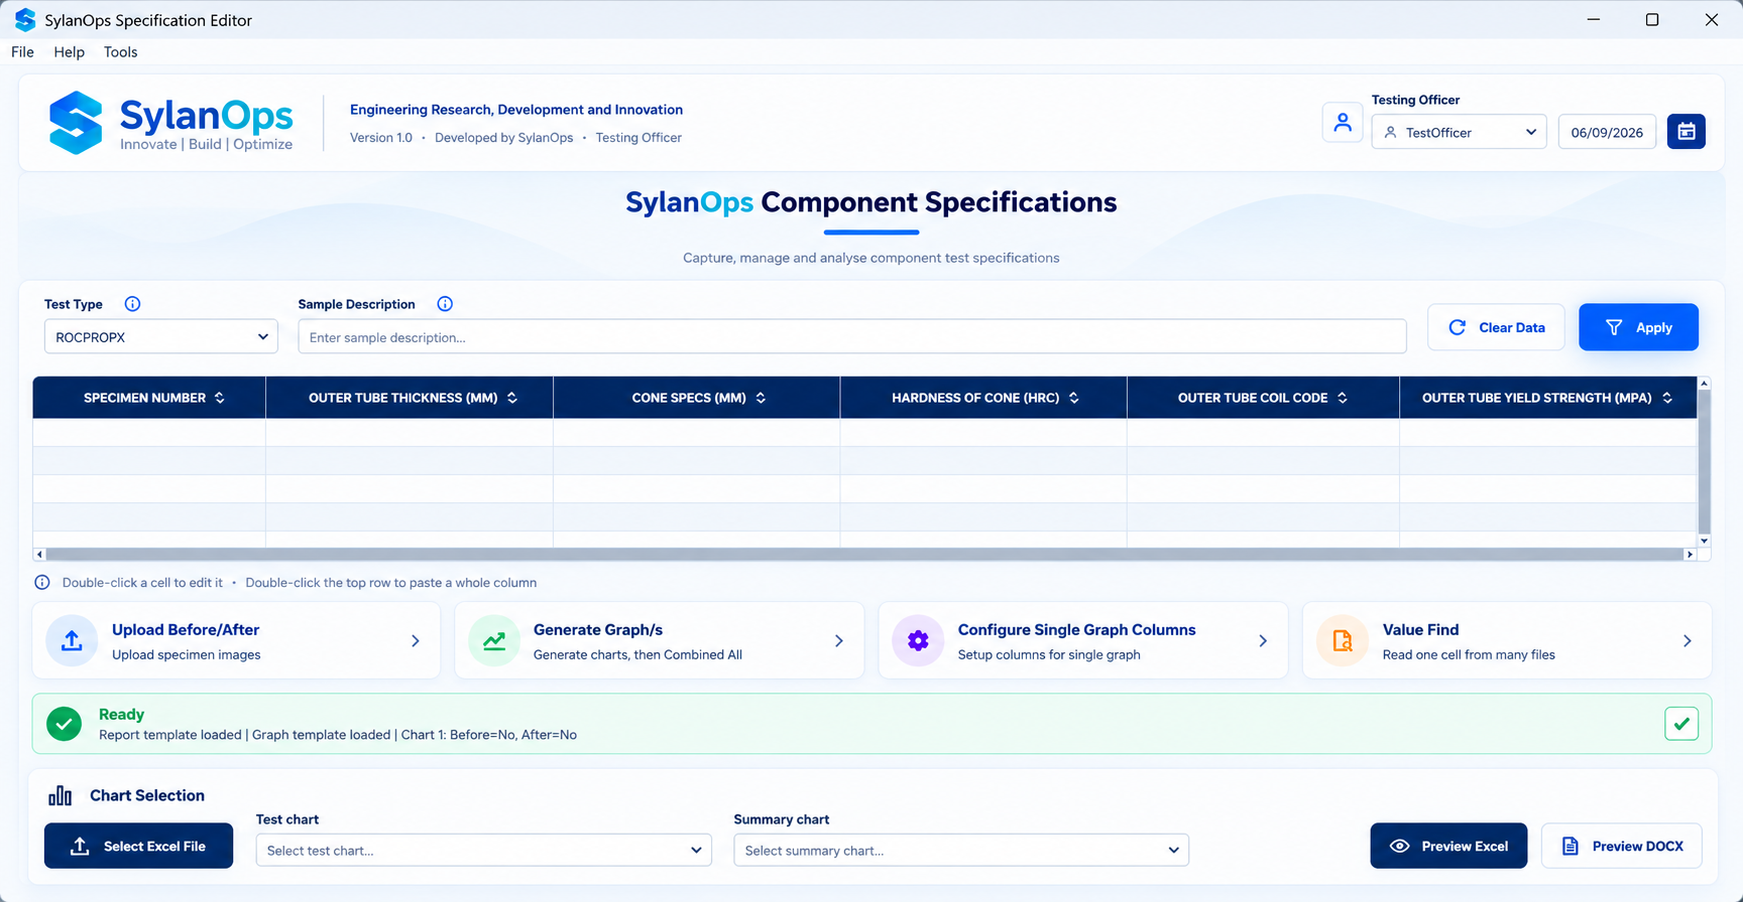Open the File menu
1743x902 pixels.
click(22, 52)
